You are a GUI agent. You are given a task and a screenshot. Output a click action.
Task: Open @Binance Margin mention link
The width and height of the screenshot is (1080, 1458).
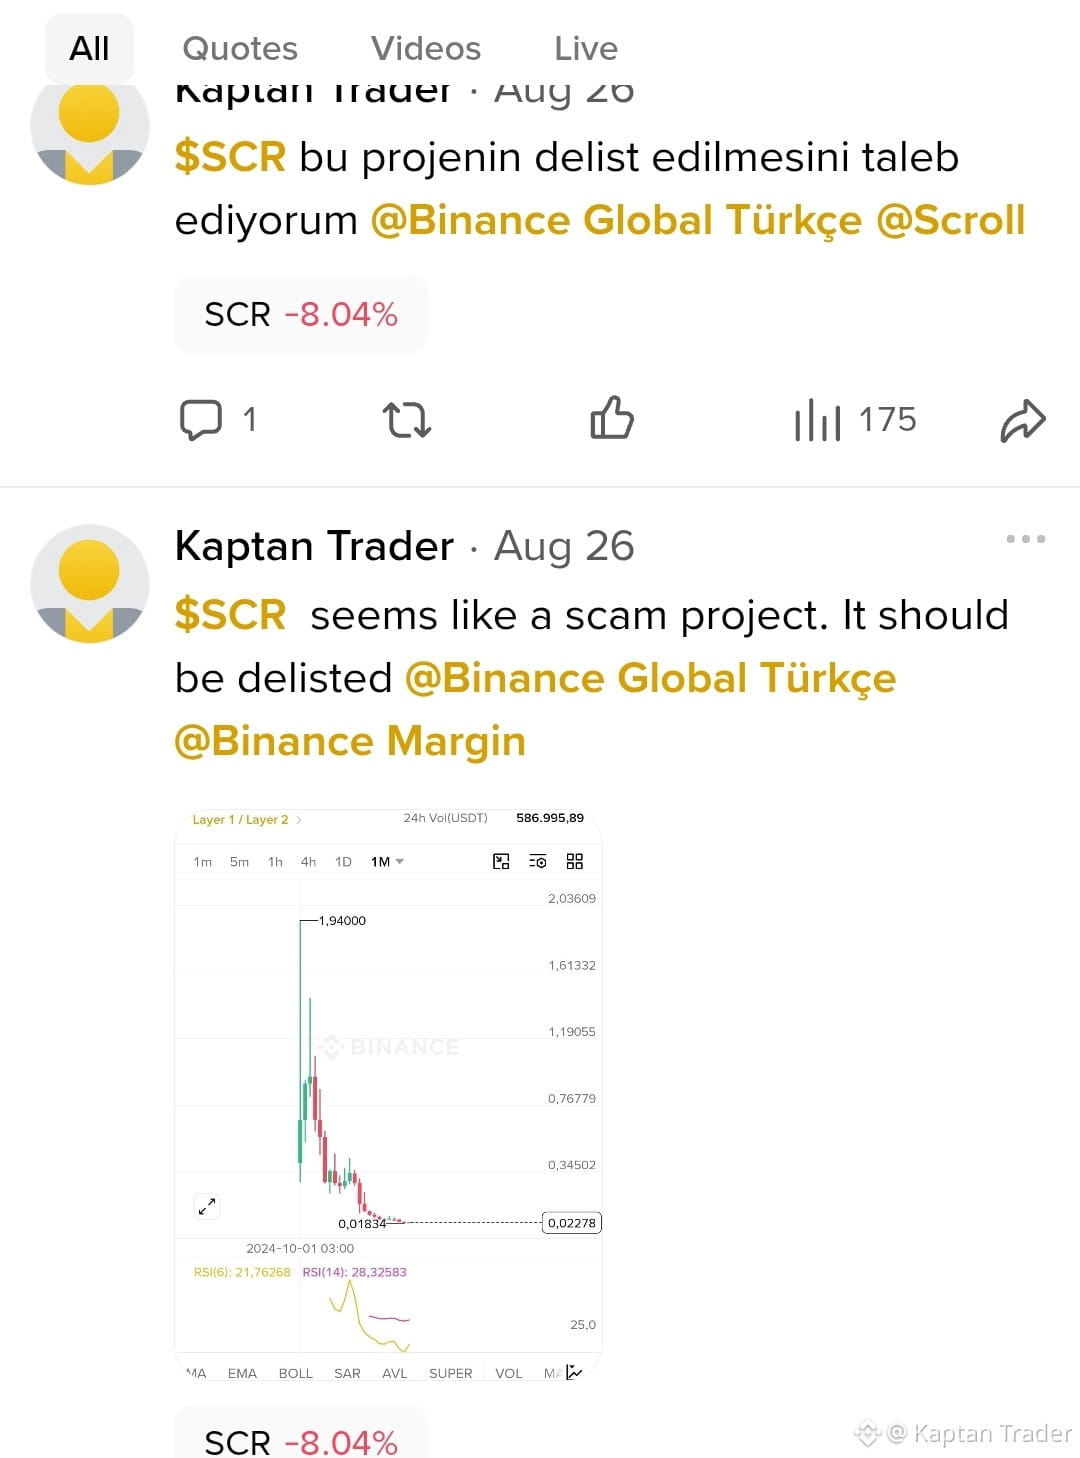pos(350,742)
